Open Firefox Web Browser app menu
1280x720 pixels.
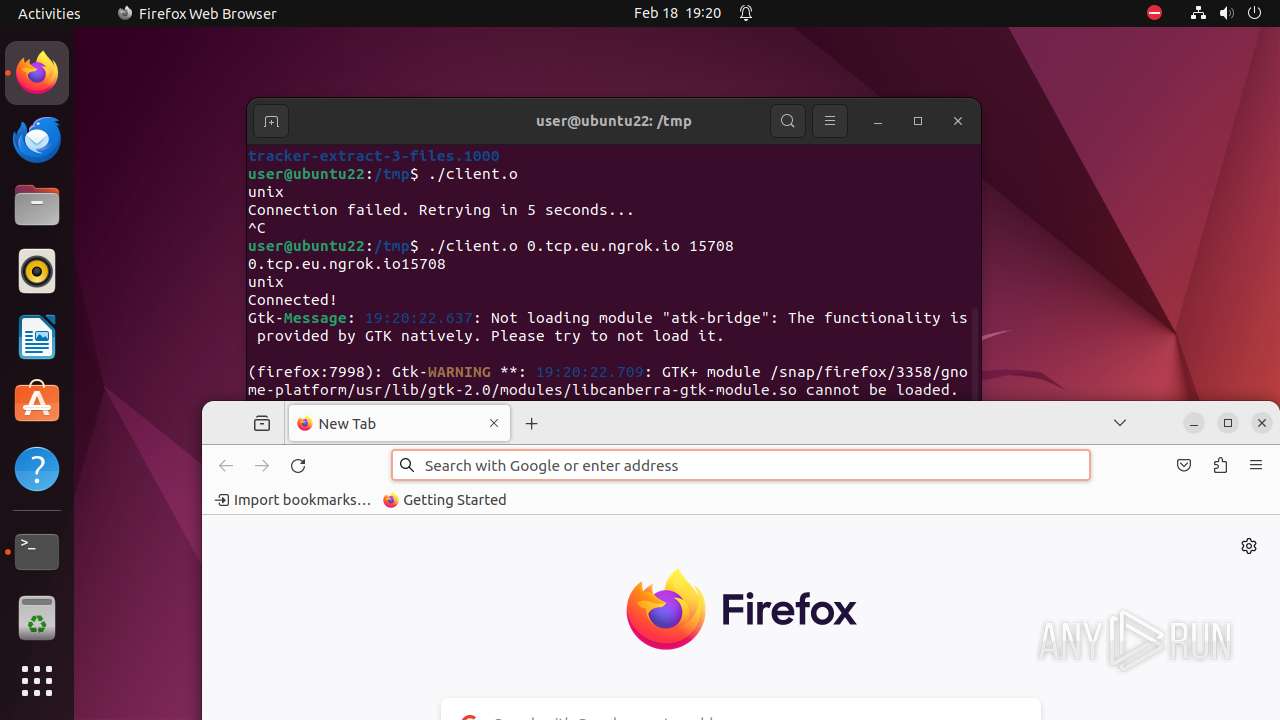click(197, 13)
